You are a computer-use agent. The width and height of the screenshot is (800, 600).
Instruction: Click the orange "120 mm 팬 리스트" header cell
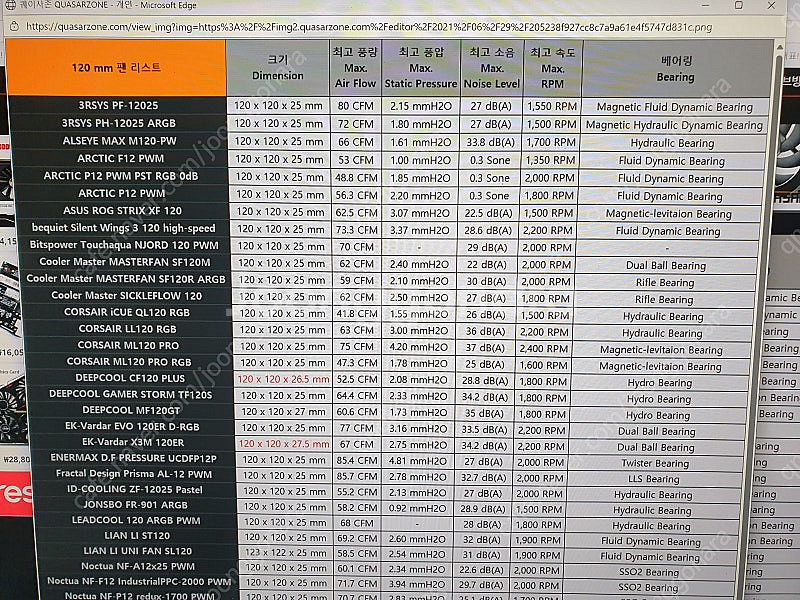[117, 68]
